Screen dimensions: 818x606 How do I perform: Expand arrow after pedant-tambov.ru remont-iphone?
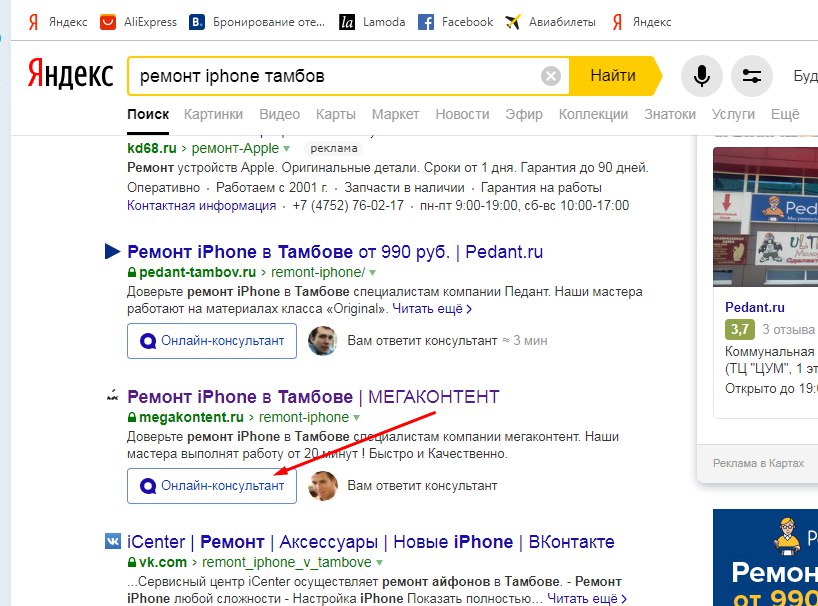[x=372, y=273]
